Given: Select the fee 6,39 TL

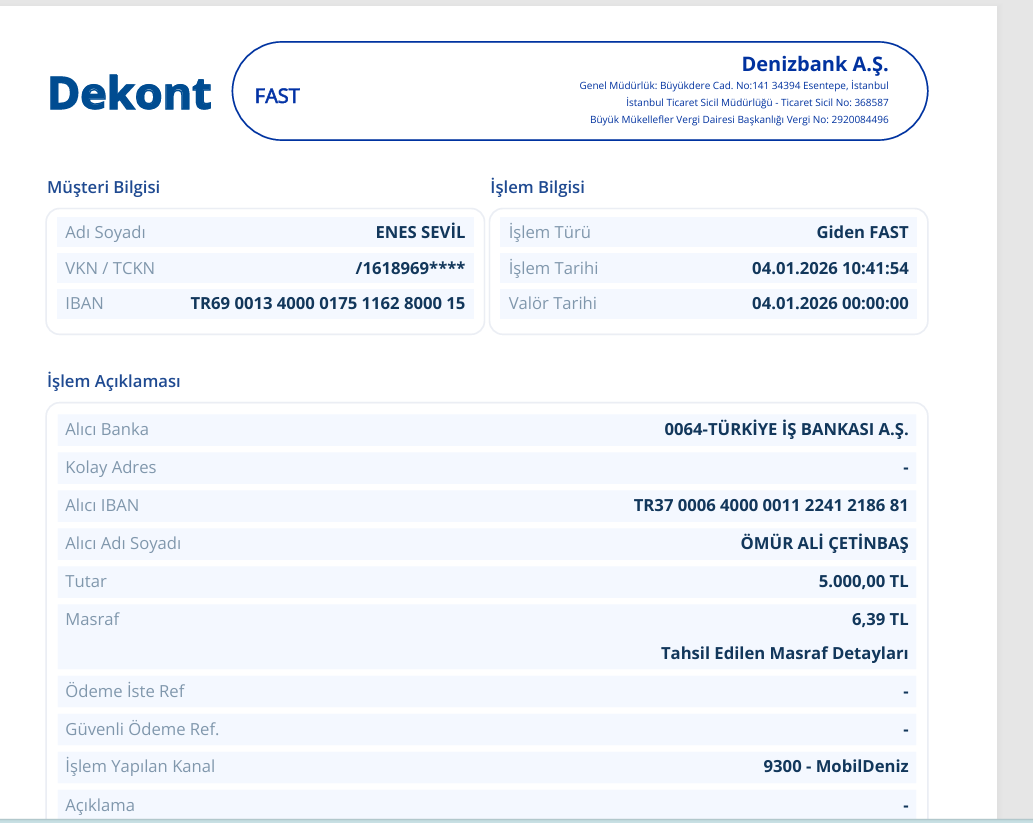Looking at the screenshot, I should pos(879,619).
